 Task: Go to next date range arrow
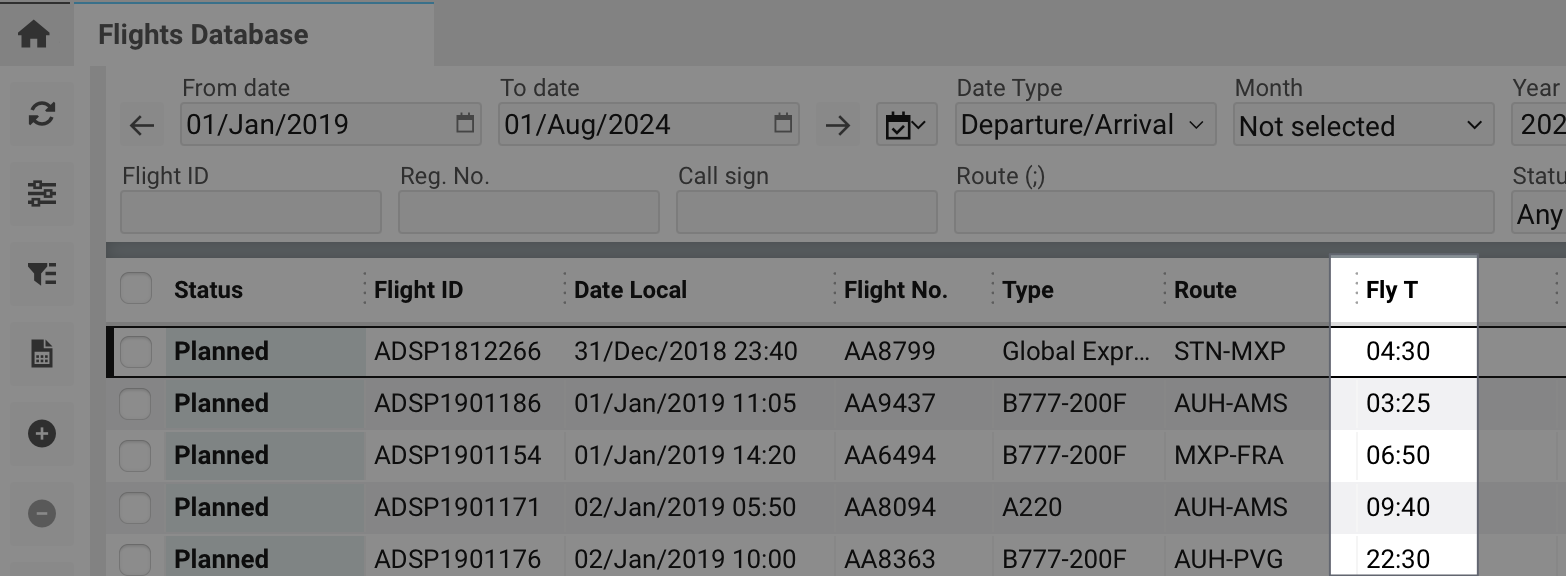tap(837, 125)
